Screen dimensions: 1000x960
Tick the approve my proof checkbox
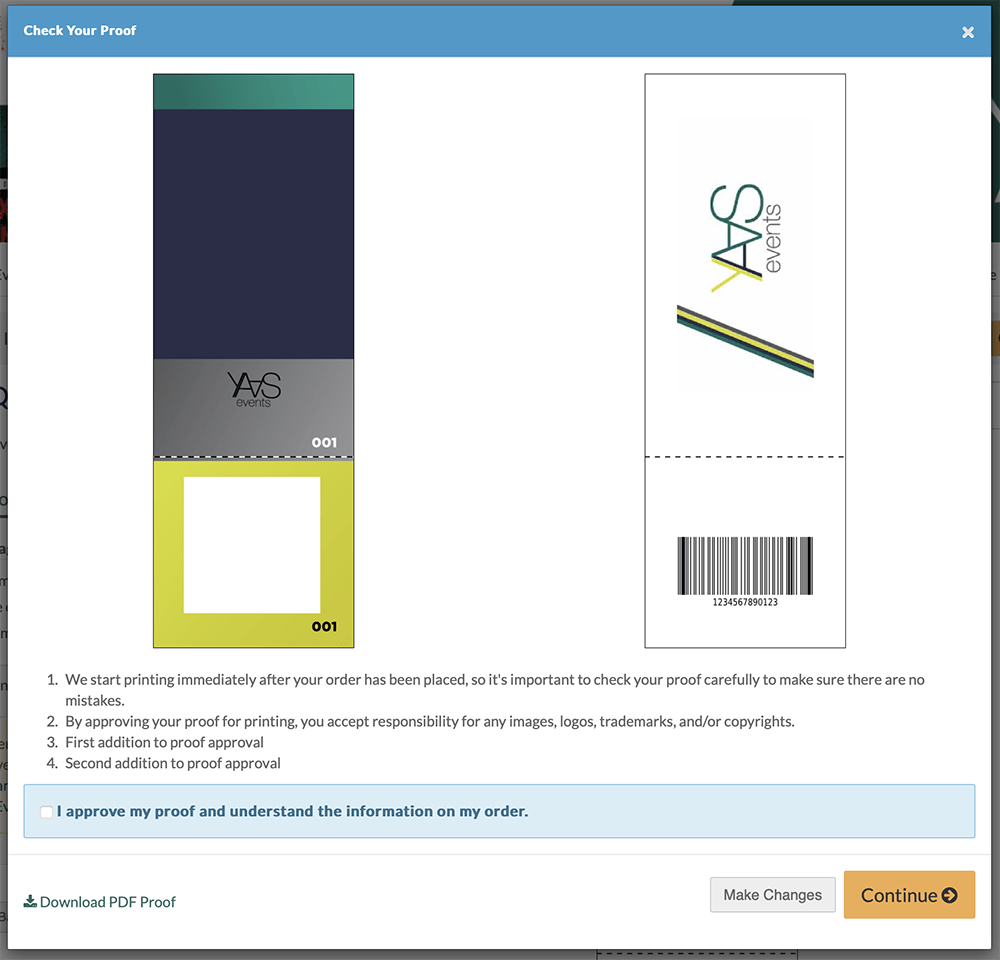(x=47, y=811)
